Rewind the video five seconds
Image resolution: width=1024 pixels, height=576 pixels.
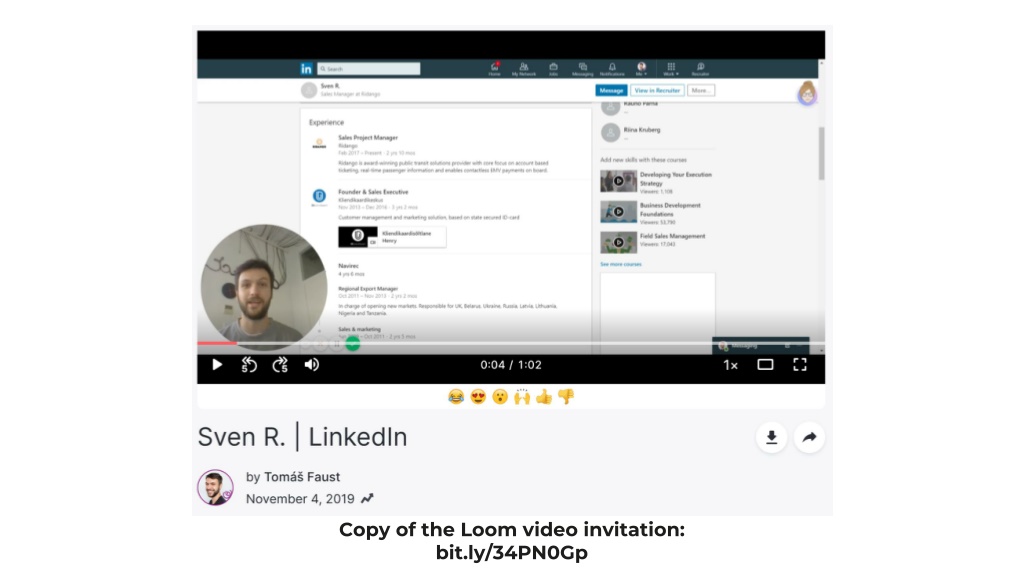249,365
